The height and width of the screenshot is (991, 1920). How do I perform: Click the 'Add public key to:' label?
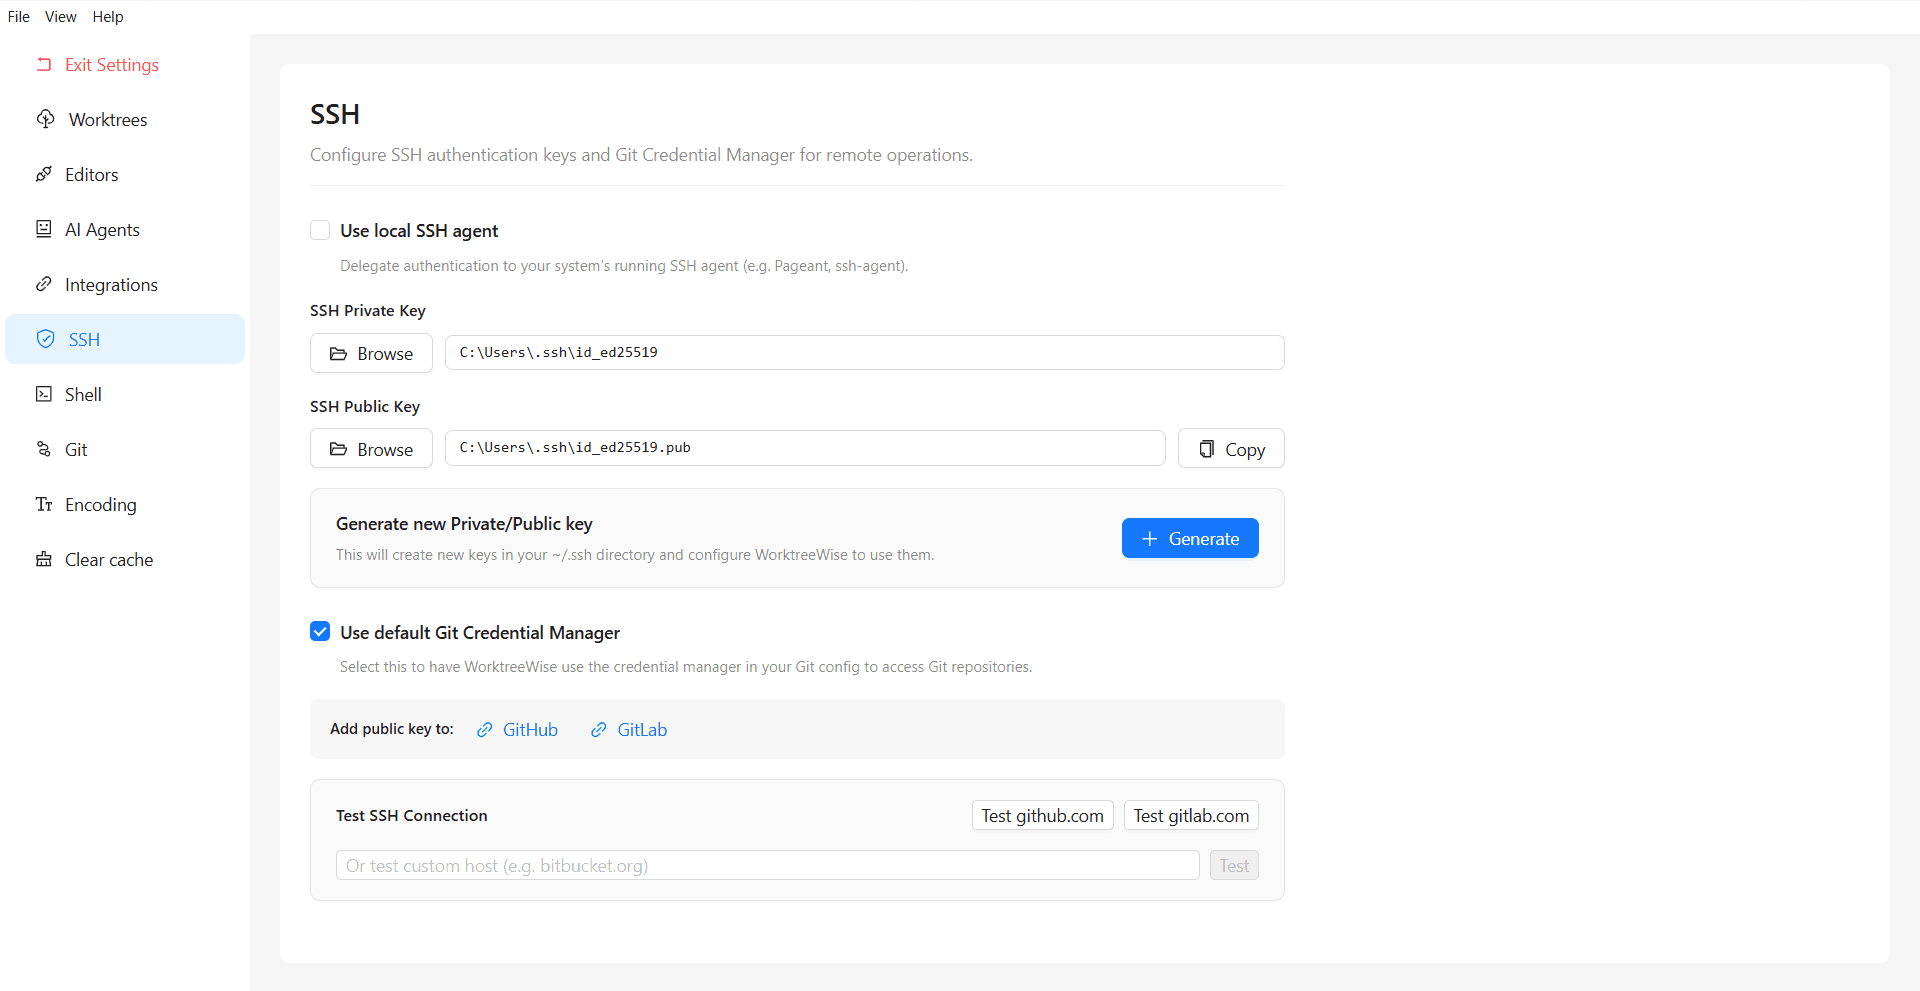(392, 729)
